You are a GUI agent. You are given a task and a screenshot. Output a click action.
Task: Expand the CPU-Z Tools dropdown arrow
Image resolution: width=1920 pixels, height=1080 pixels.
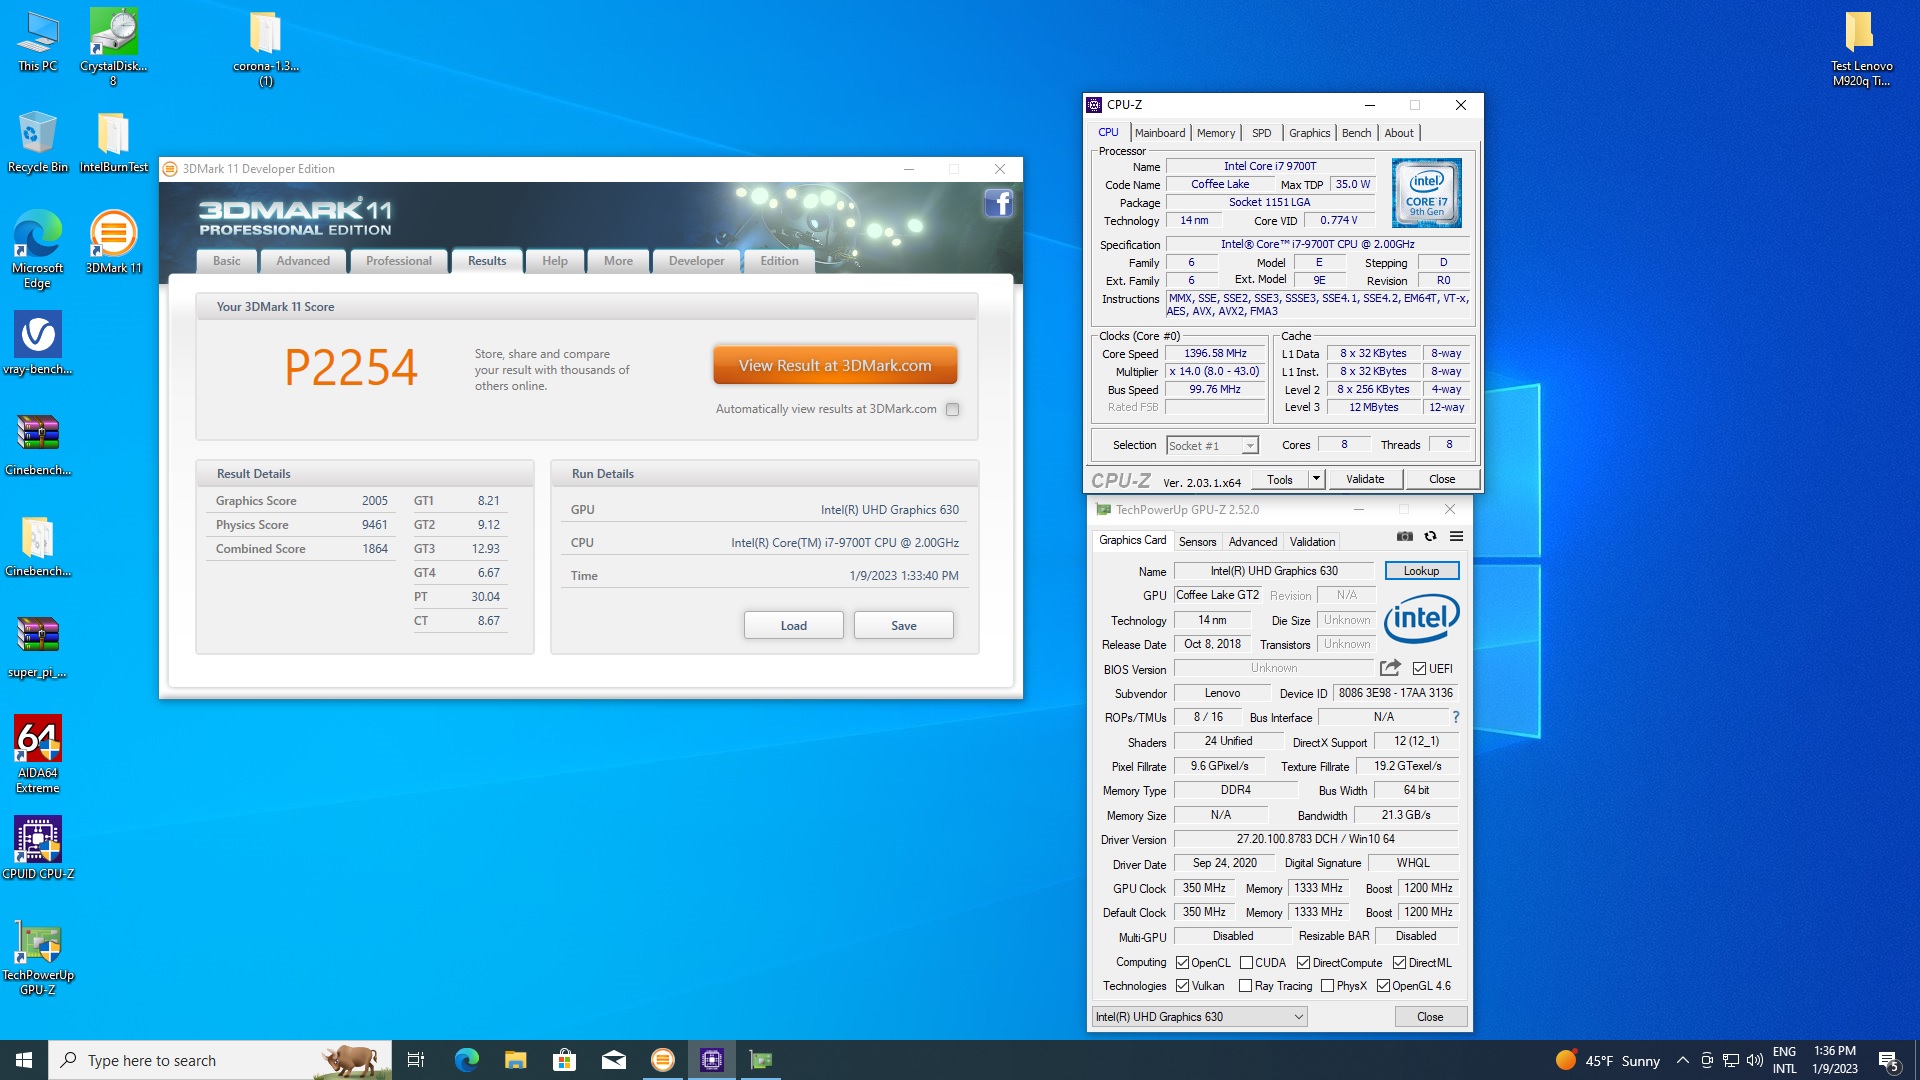click(x=1316, y=479)
